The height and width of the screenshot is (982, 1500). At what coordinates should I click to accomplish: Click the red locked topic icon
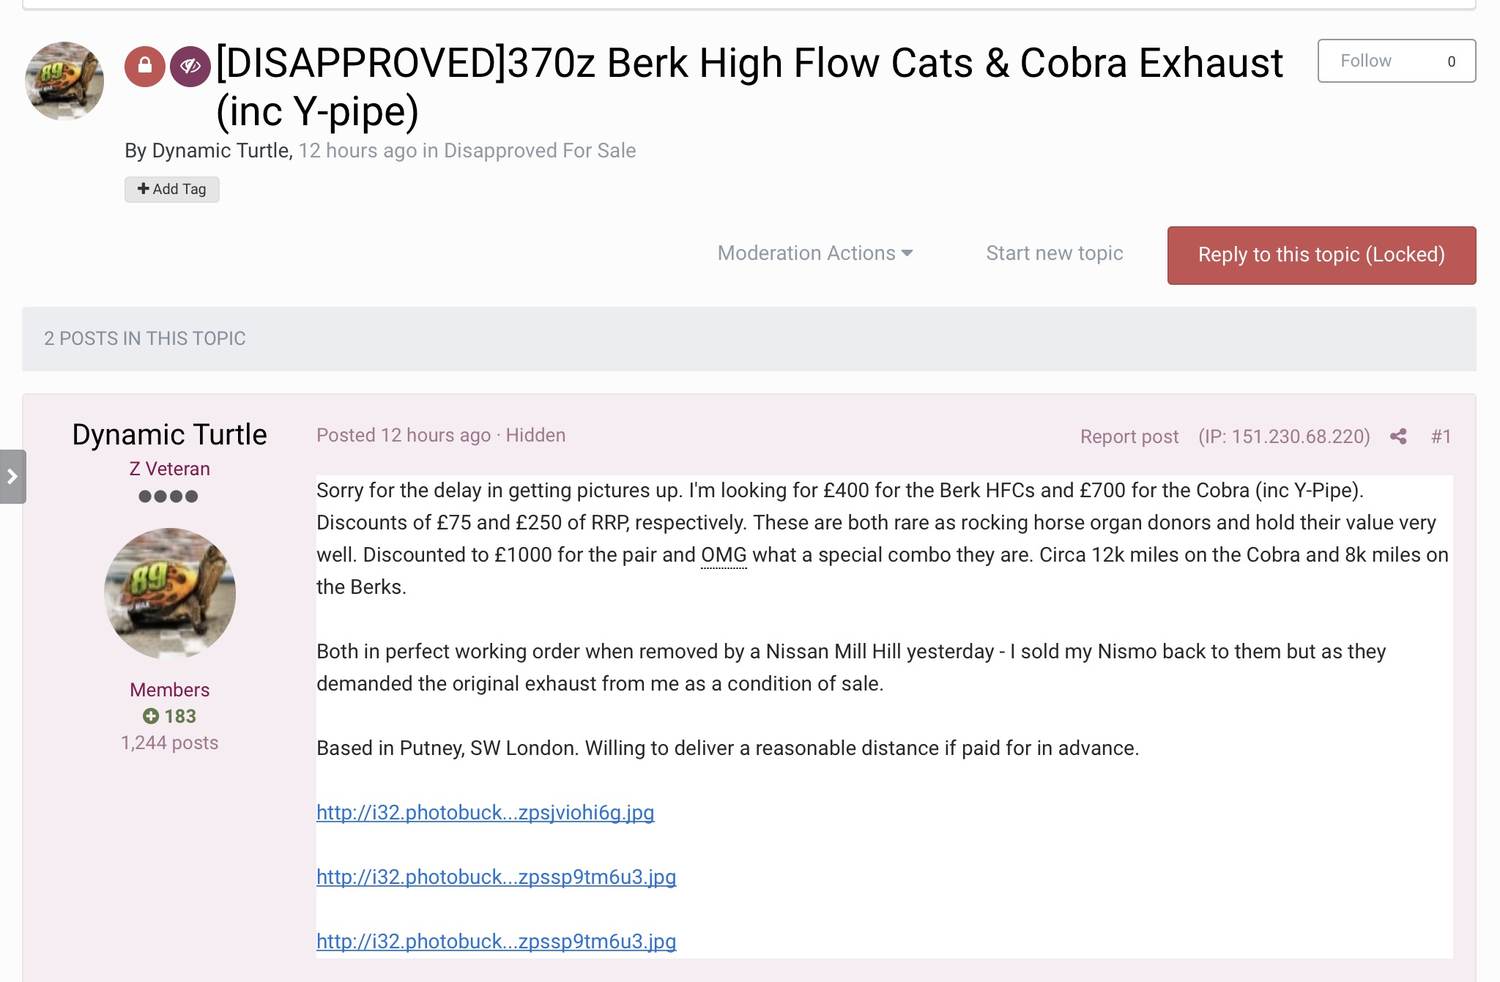[x=145, y=66]
